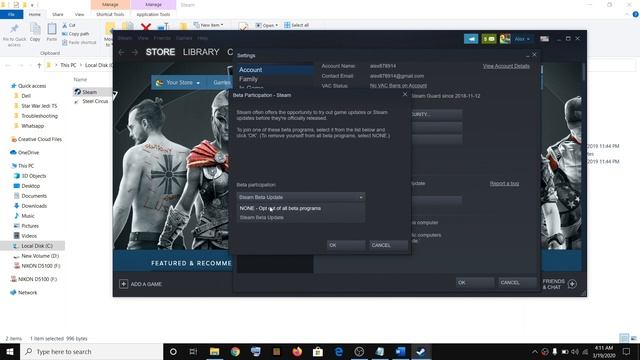Go forward with Steam's forward arrow
The height and width of the screenshot is (360, 640).
click(x=135, y=52)
